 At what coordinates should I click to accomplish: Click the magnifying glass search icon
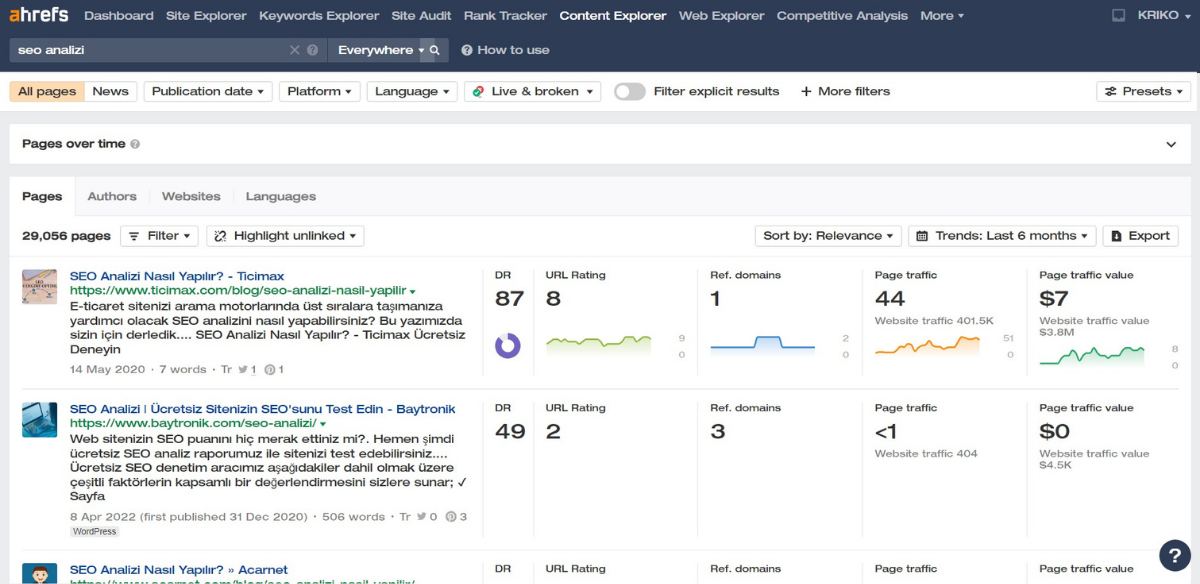(435, 50)
